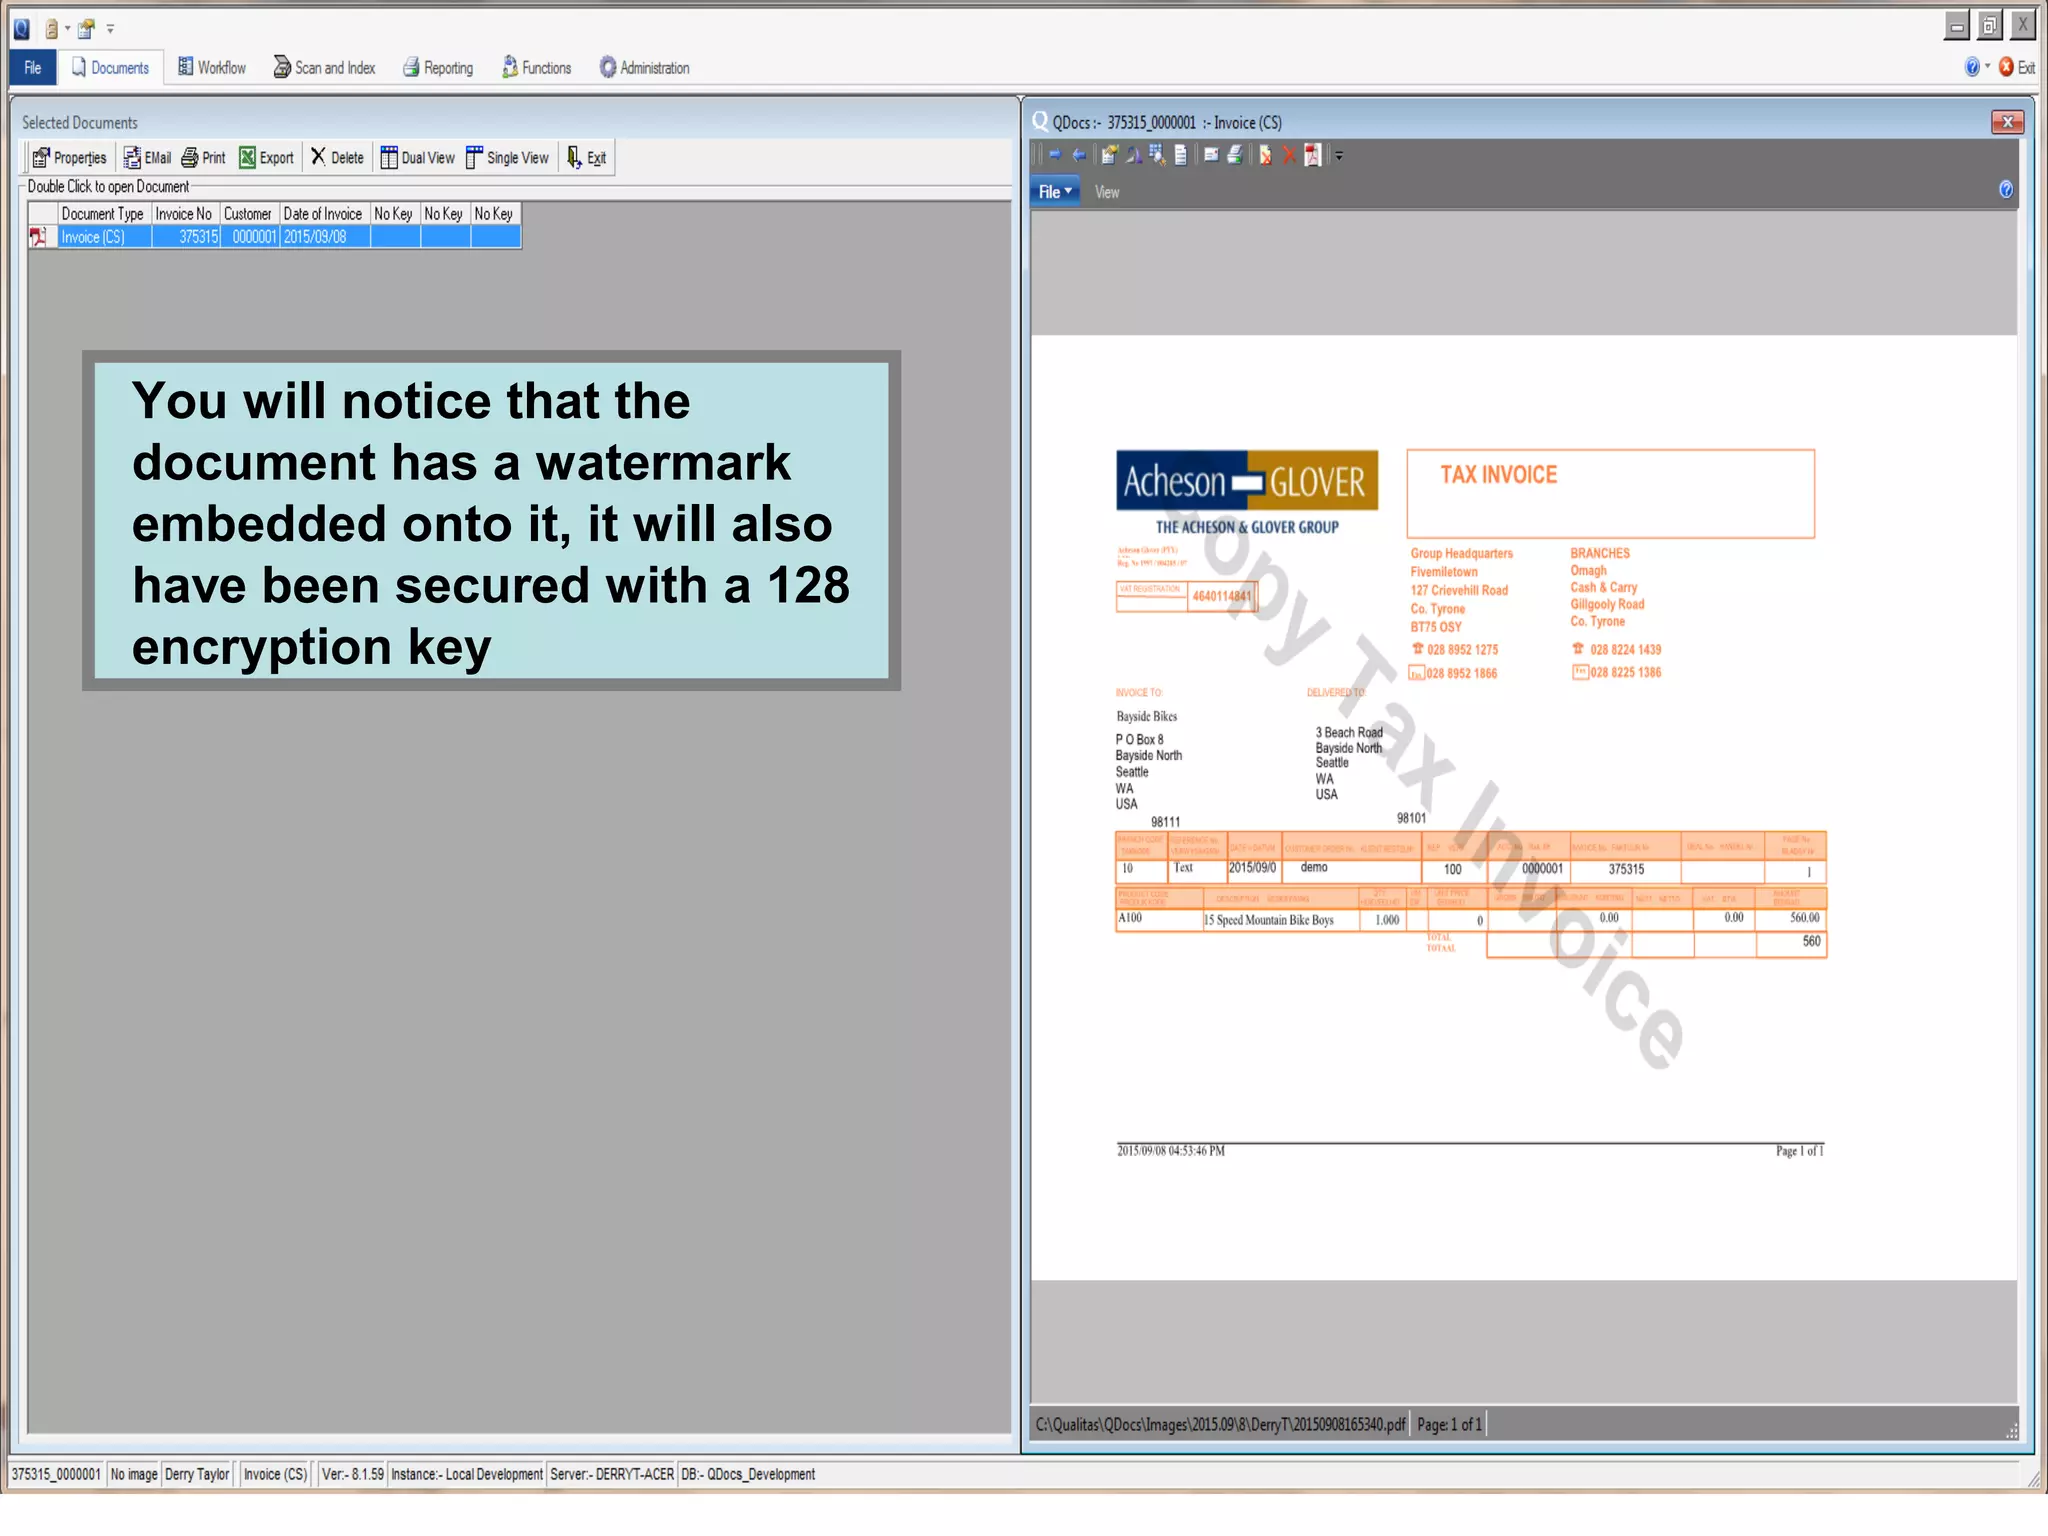Click the email envelope icon in viewer toolbar
Screen dimensions: 2048x1536
coord(1211,155)
